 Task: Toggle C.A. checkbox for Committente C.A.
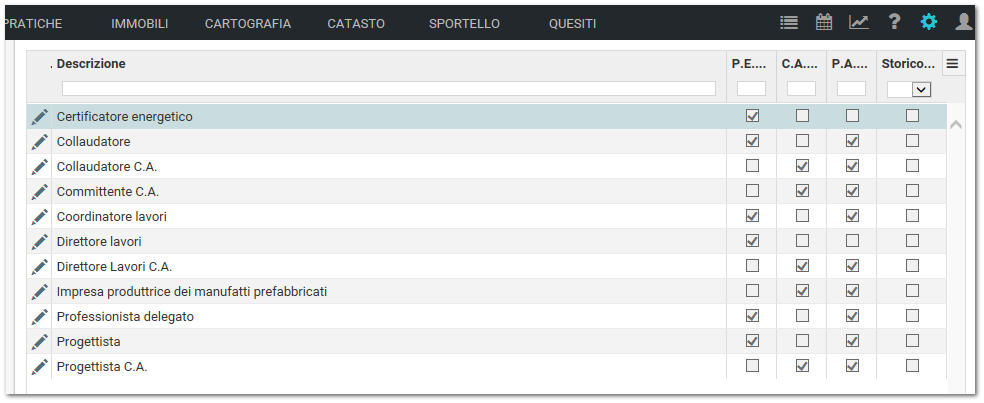point(802,190)
